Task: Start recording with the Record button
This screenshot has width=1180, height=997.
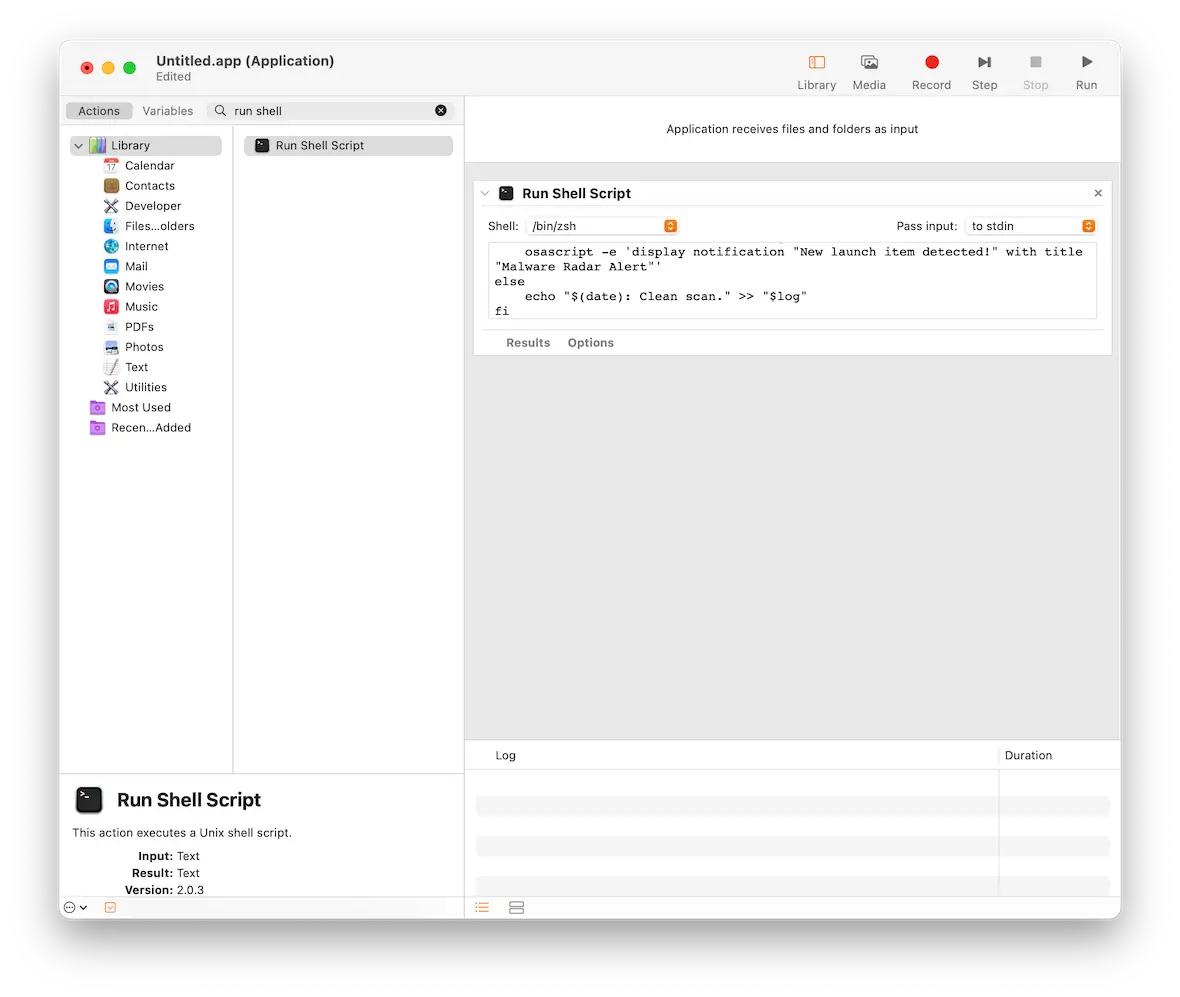Action: click(x=932, y=62)
